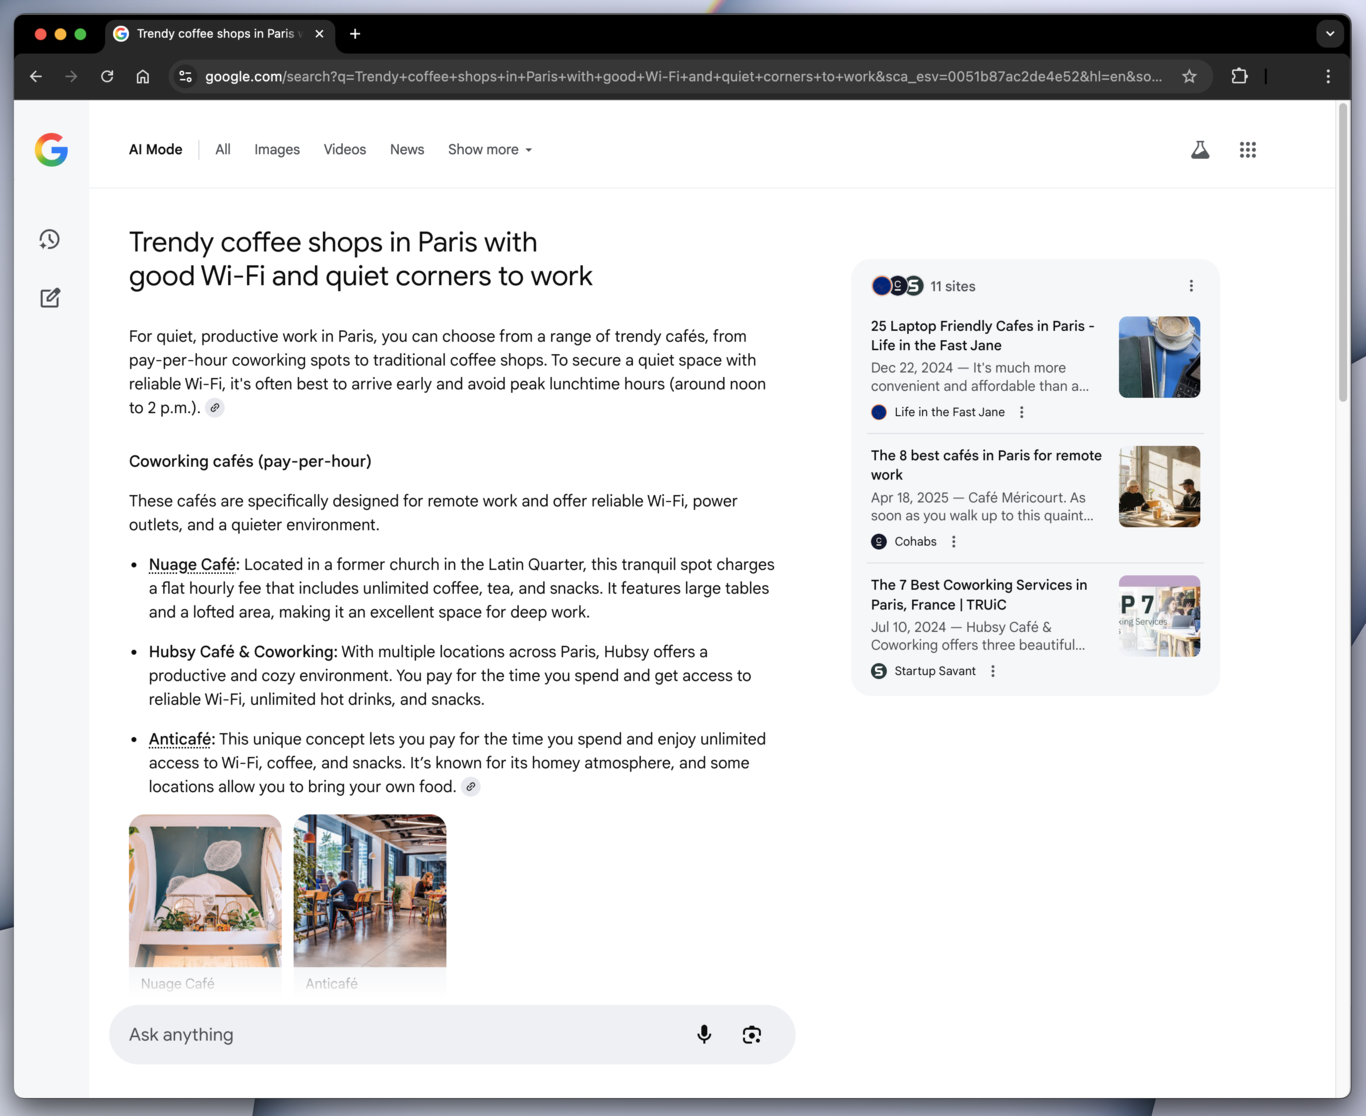Click the microphone voice search icon

tap(704, 1035)
